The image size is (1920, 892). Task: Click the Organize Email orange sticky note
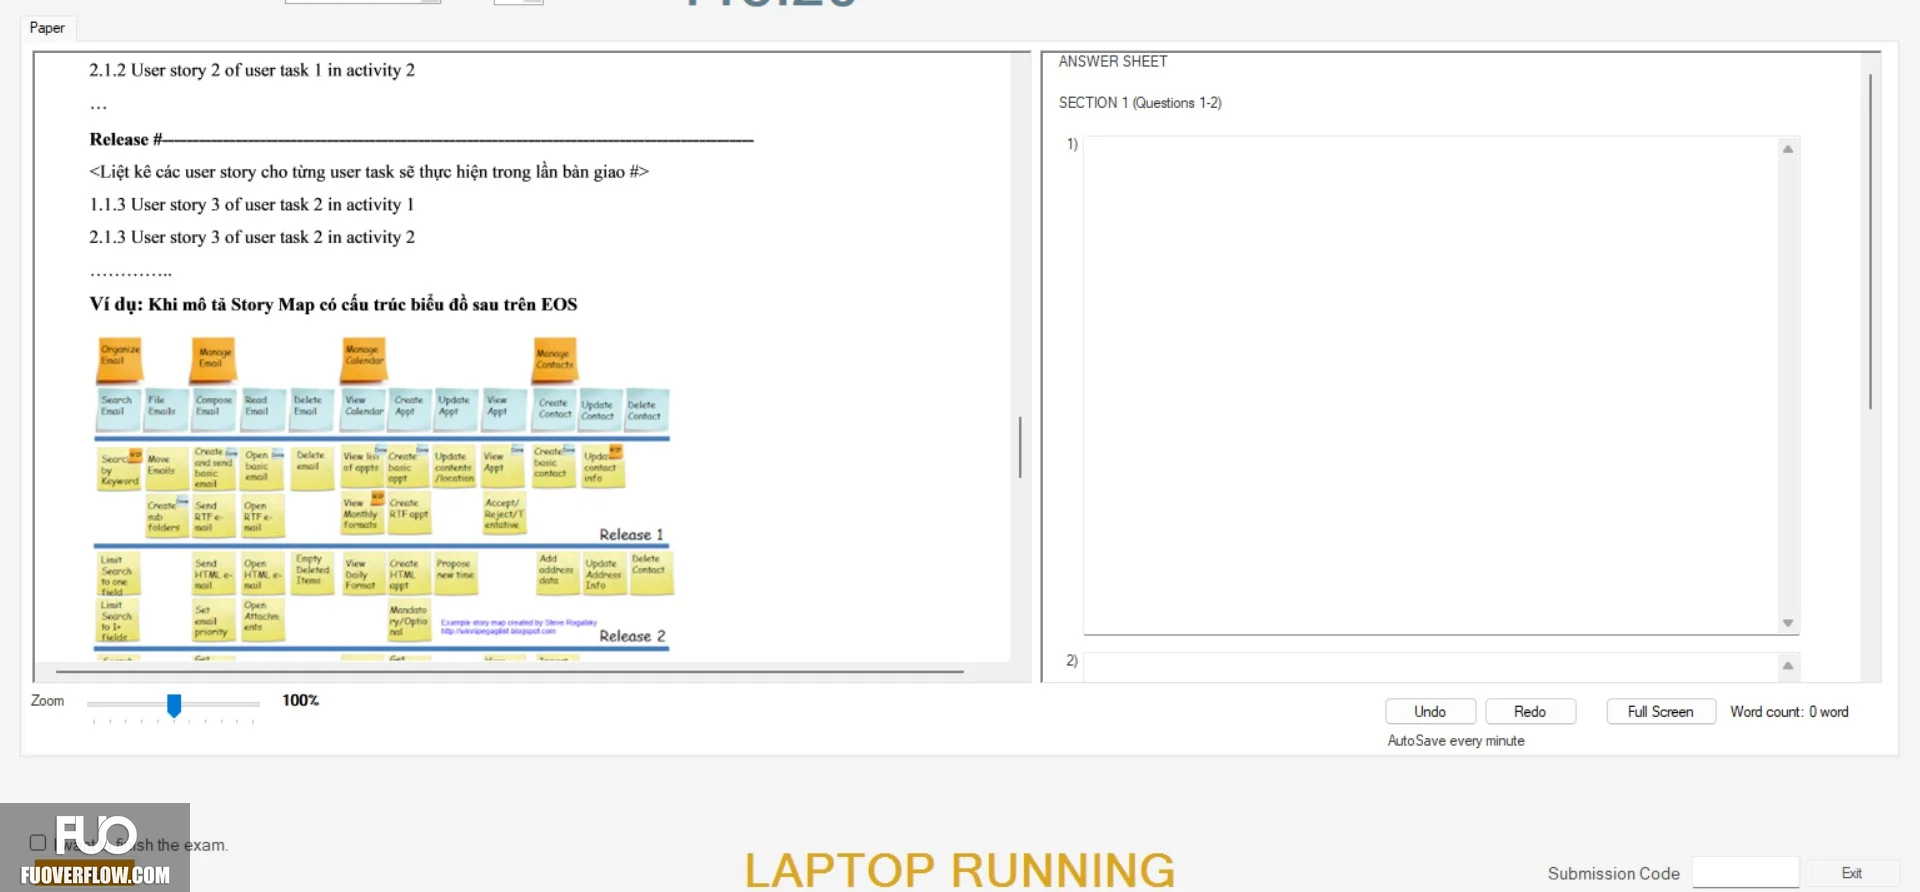coord(119,359)
